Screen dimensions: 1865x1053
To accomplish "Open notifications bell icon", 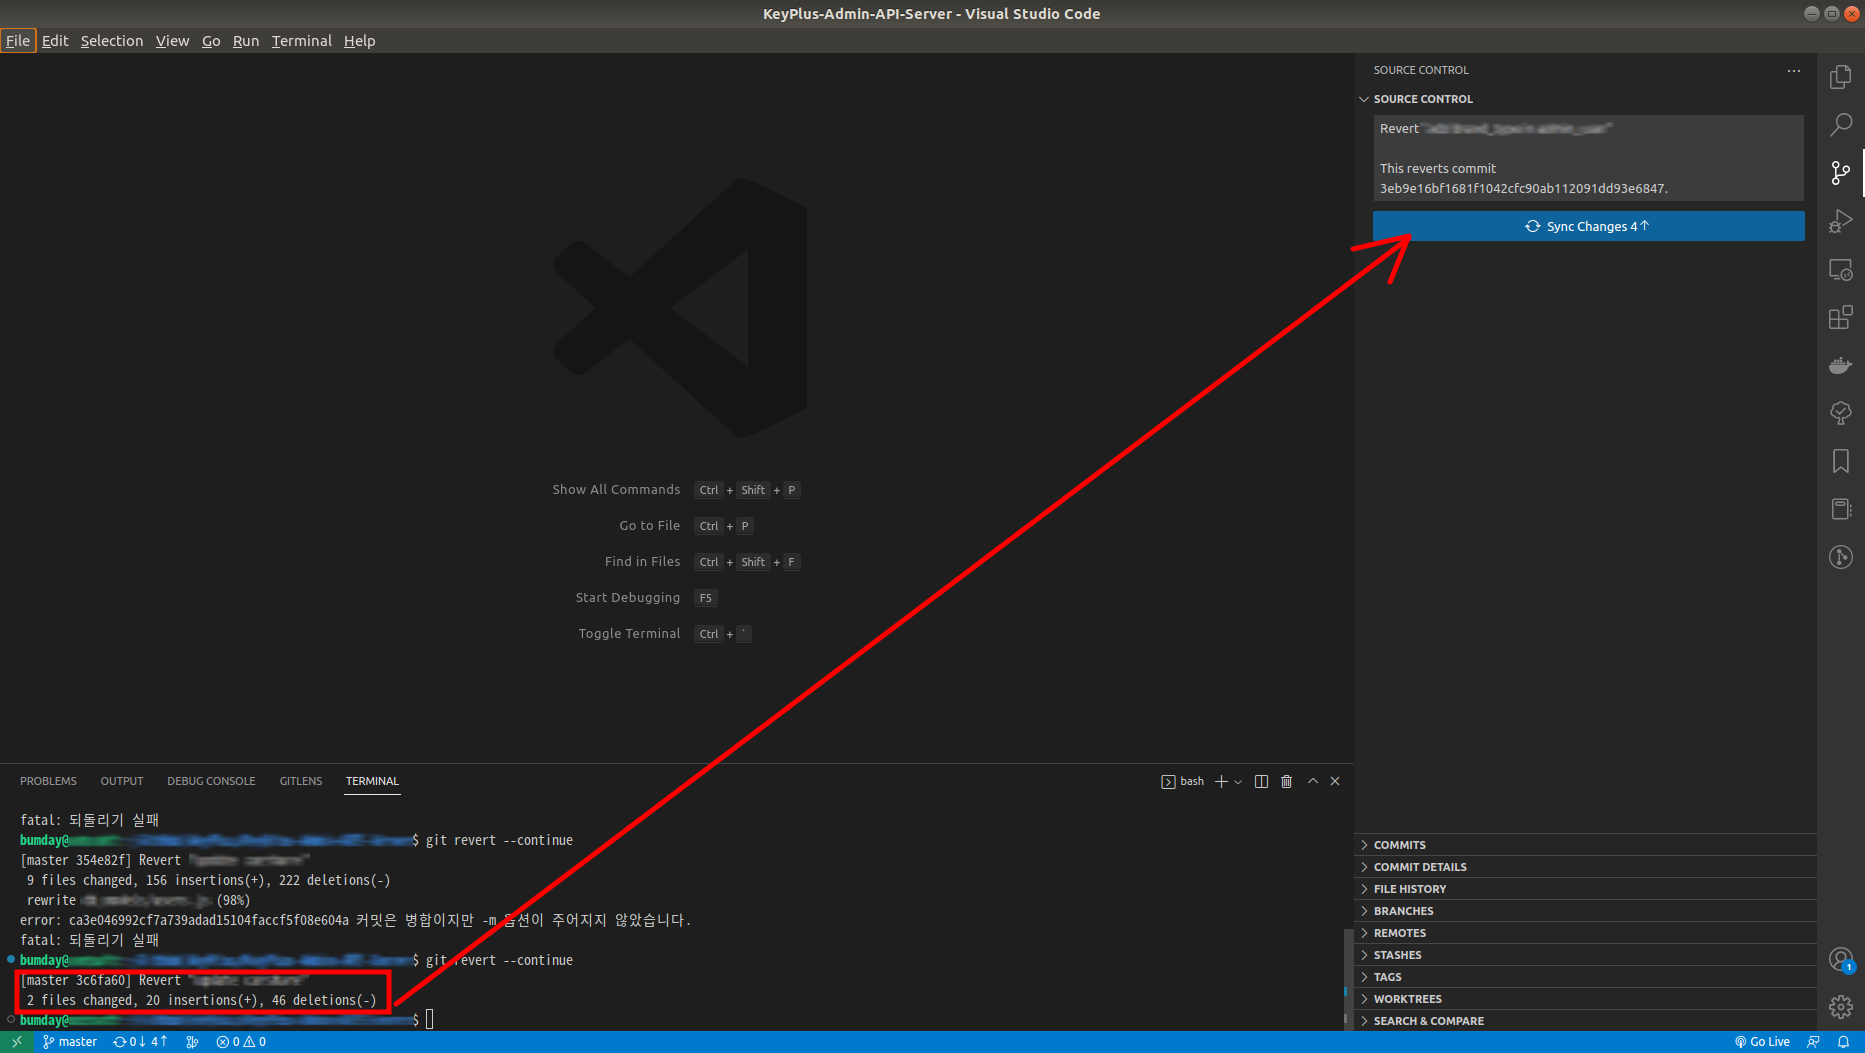I will coord(1843,1042).
